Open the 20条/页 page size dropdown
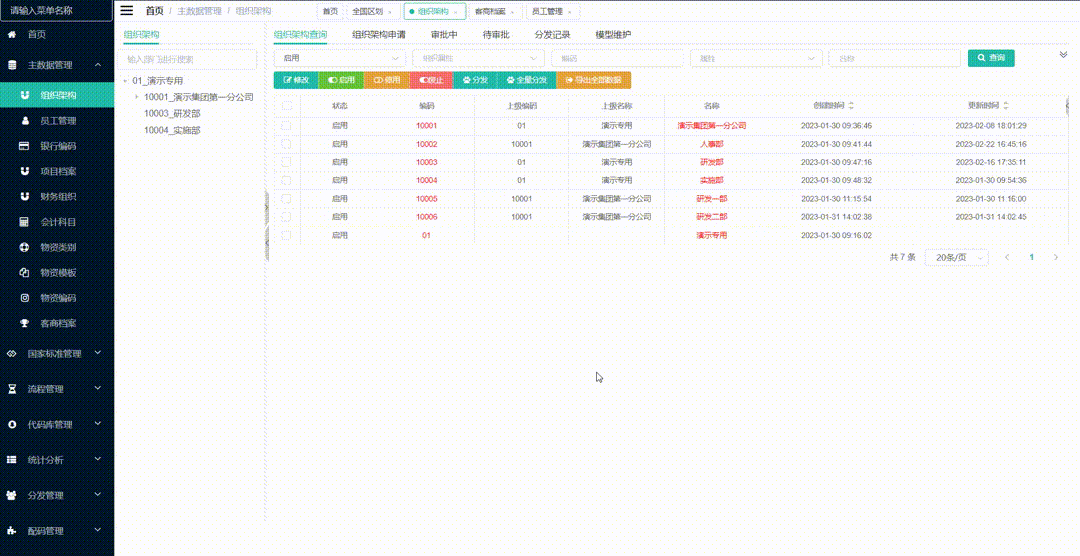The height and width of the screenshot is (556, 1080). point(956,257)
